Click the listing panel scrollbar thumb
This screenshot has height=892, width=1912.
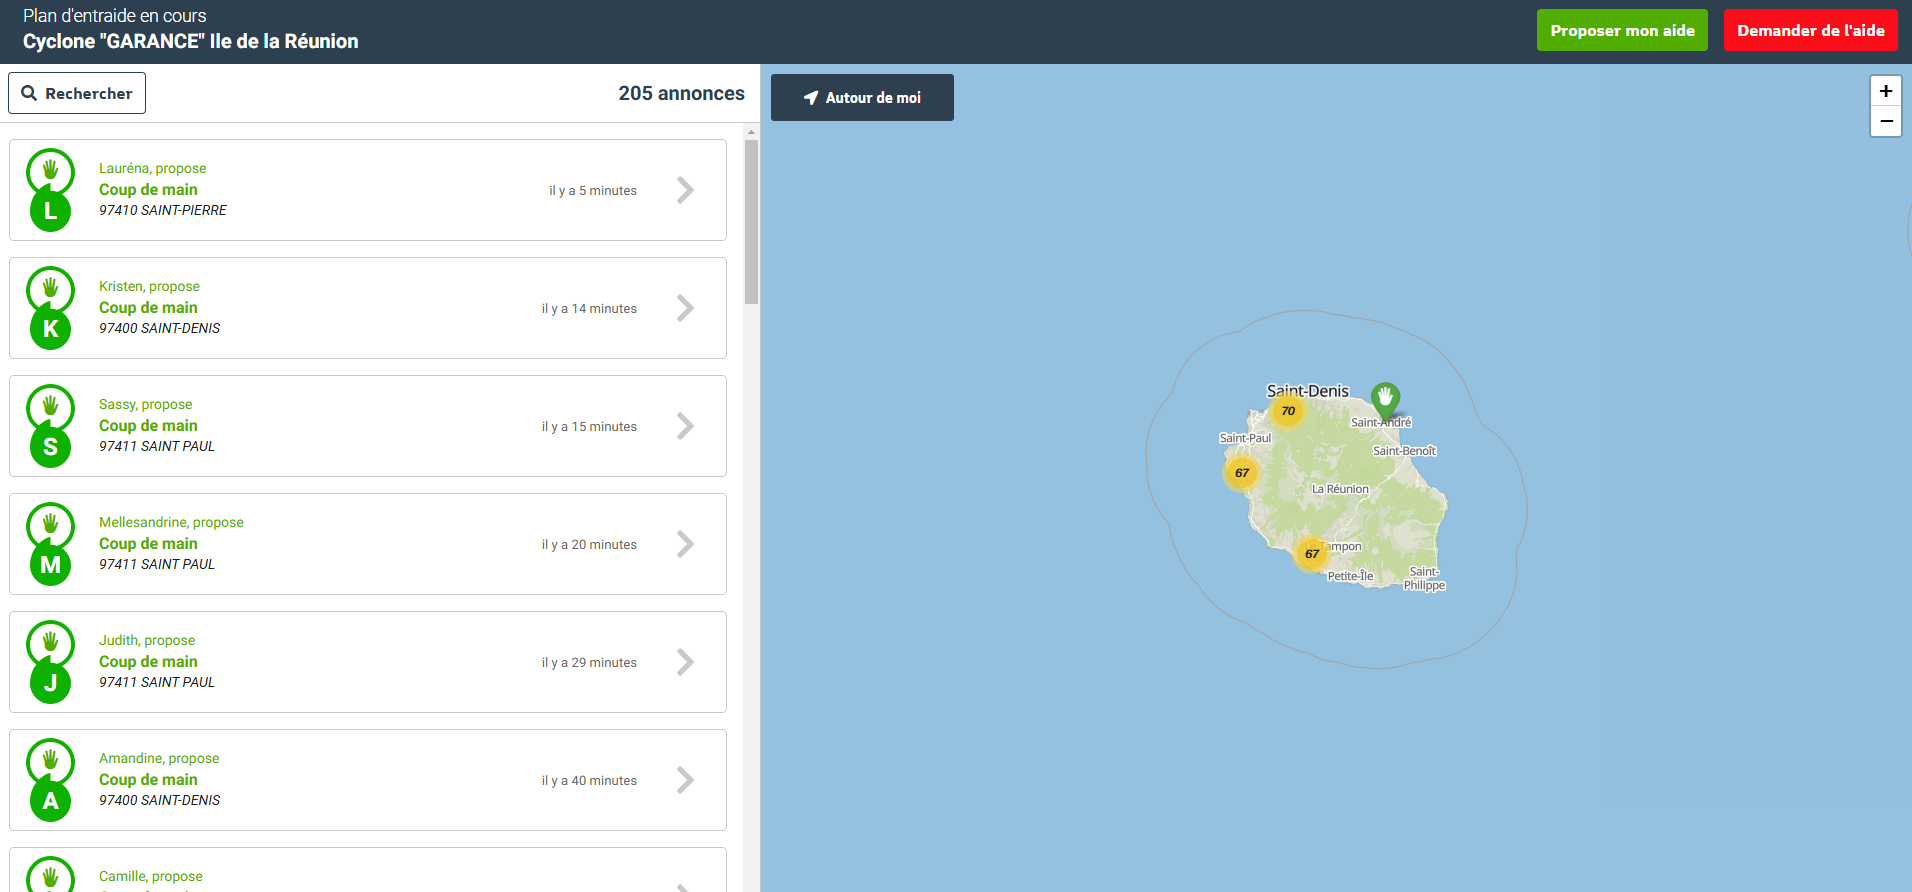[752, 222]
